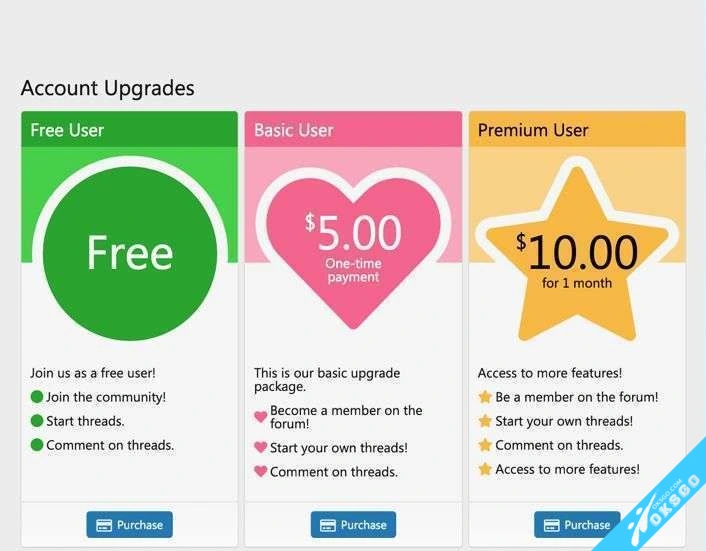Click heart bullet beside 'Start your own threads!' in Basic

click(x=261, y=448)
